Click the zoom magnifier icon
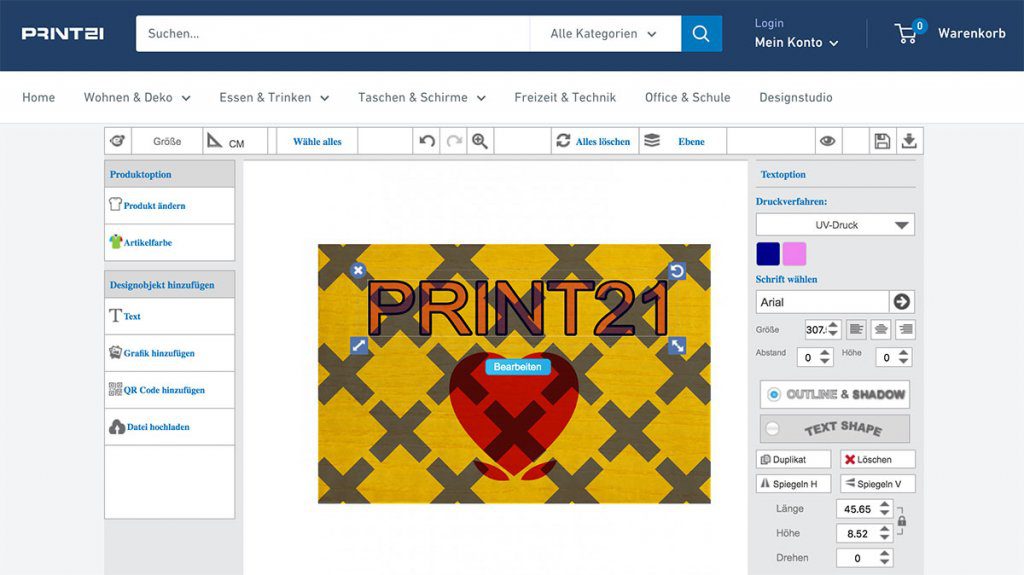1024x575 pixels. click(480, 141)
